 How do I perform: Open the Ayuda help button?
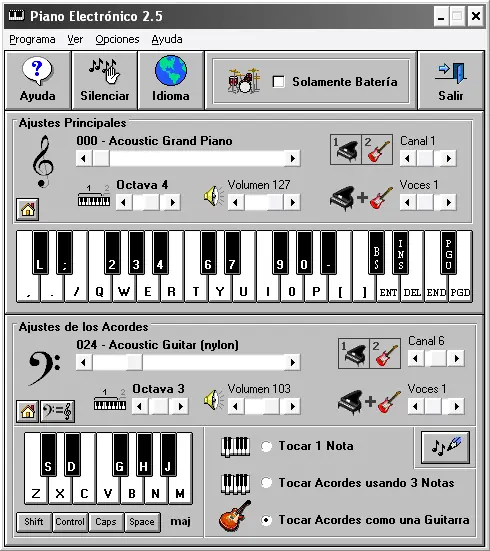click(38, 80)
